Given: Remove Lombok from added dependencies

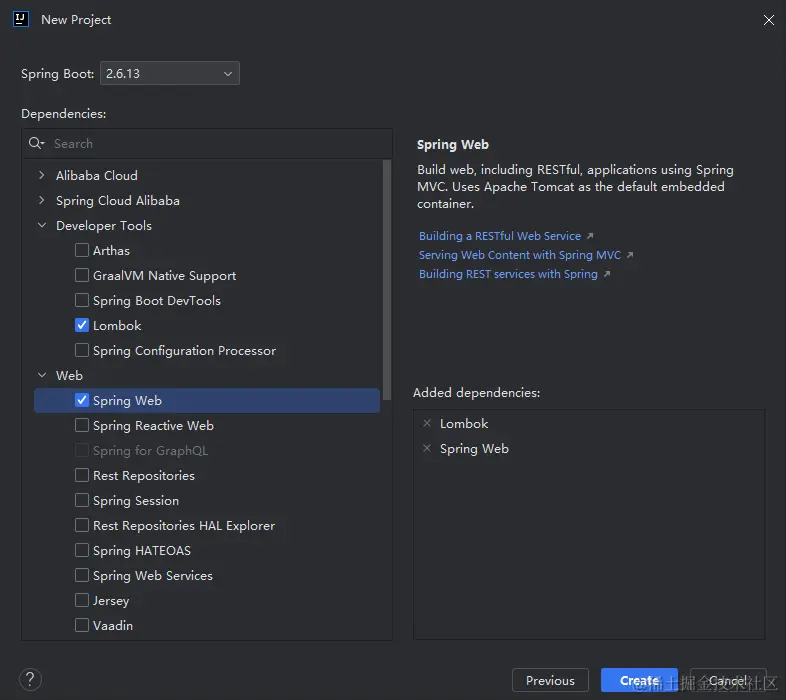Looking at the screenshot, I should click(x=427, y=423).
